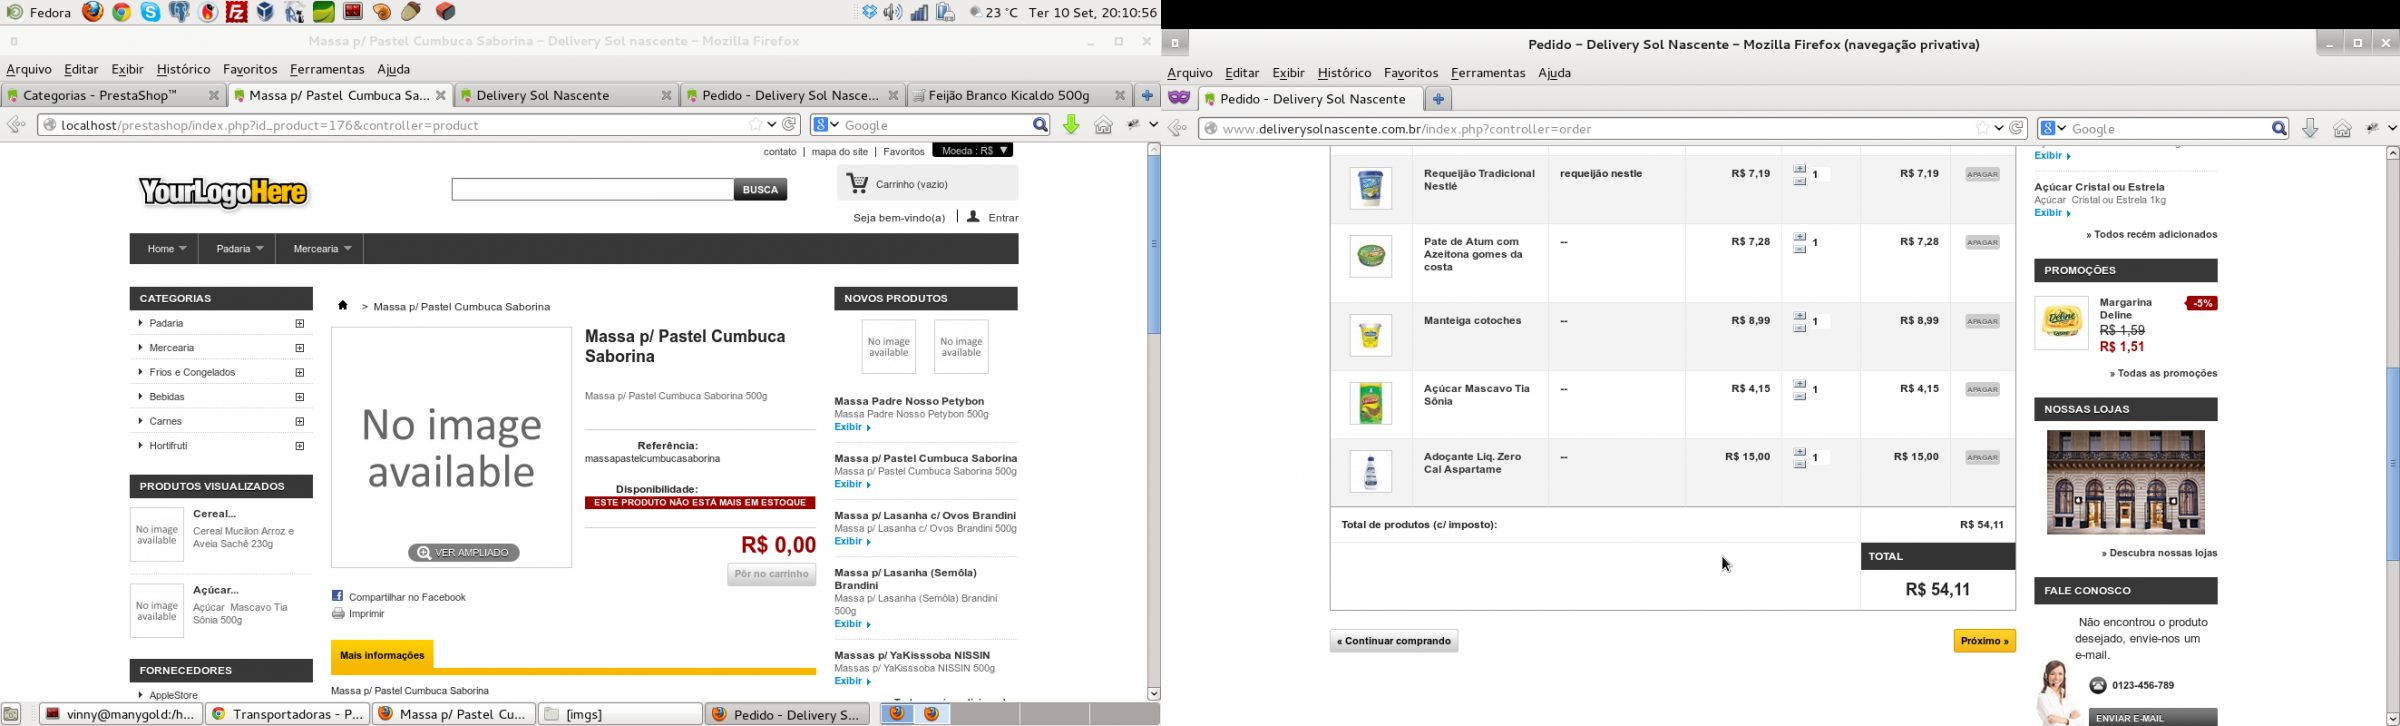Go home in the private Firefox window

2342,128
